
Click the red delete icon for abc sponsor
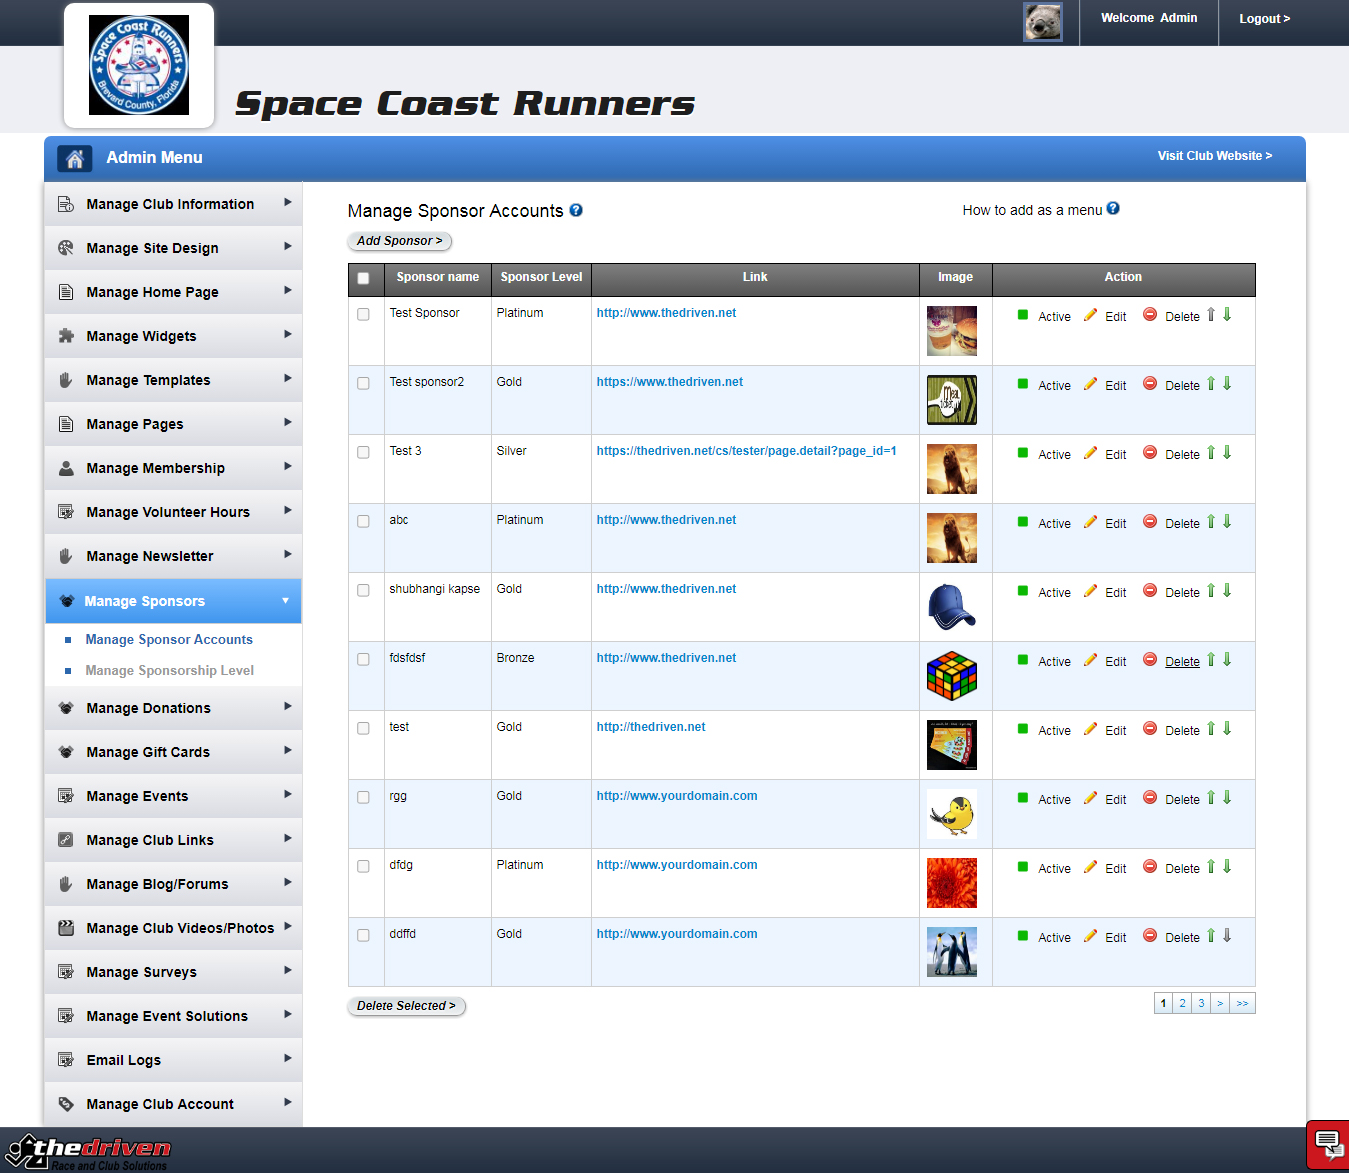click(1150, 522)
